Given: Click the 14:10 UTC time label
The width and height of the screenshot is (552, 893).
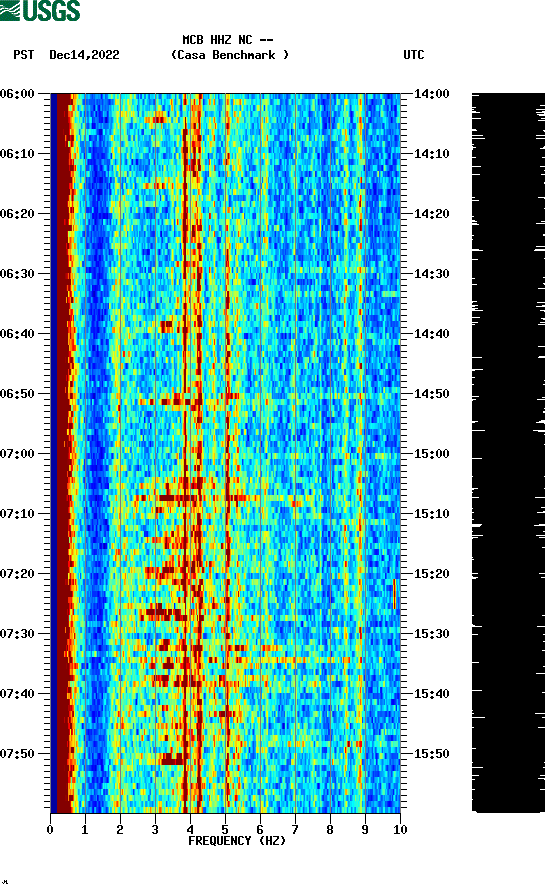Looking at the screenshot, I should pos(432,154).
